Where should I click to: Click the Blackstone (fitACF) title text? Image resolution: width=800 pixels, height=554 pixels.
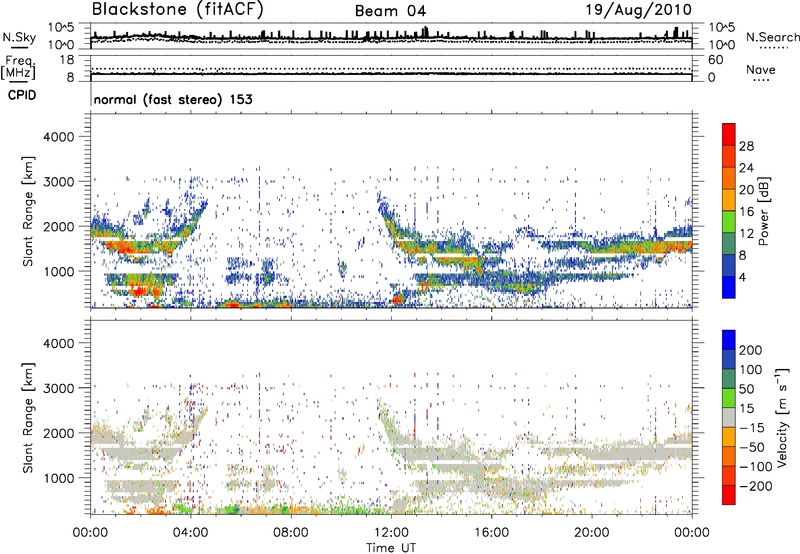click(x=177, y=9)
